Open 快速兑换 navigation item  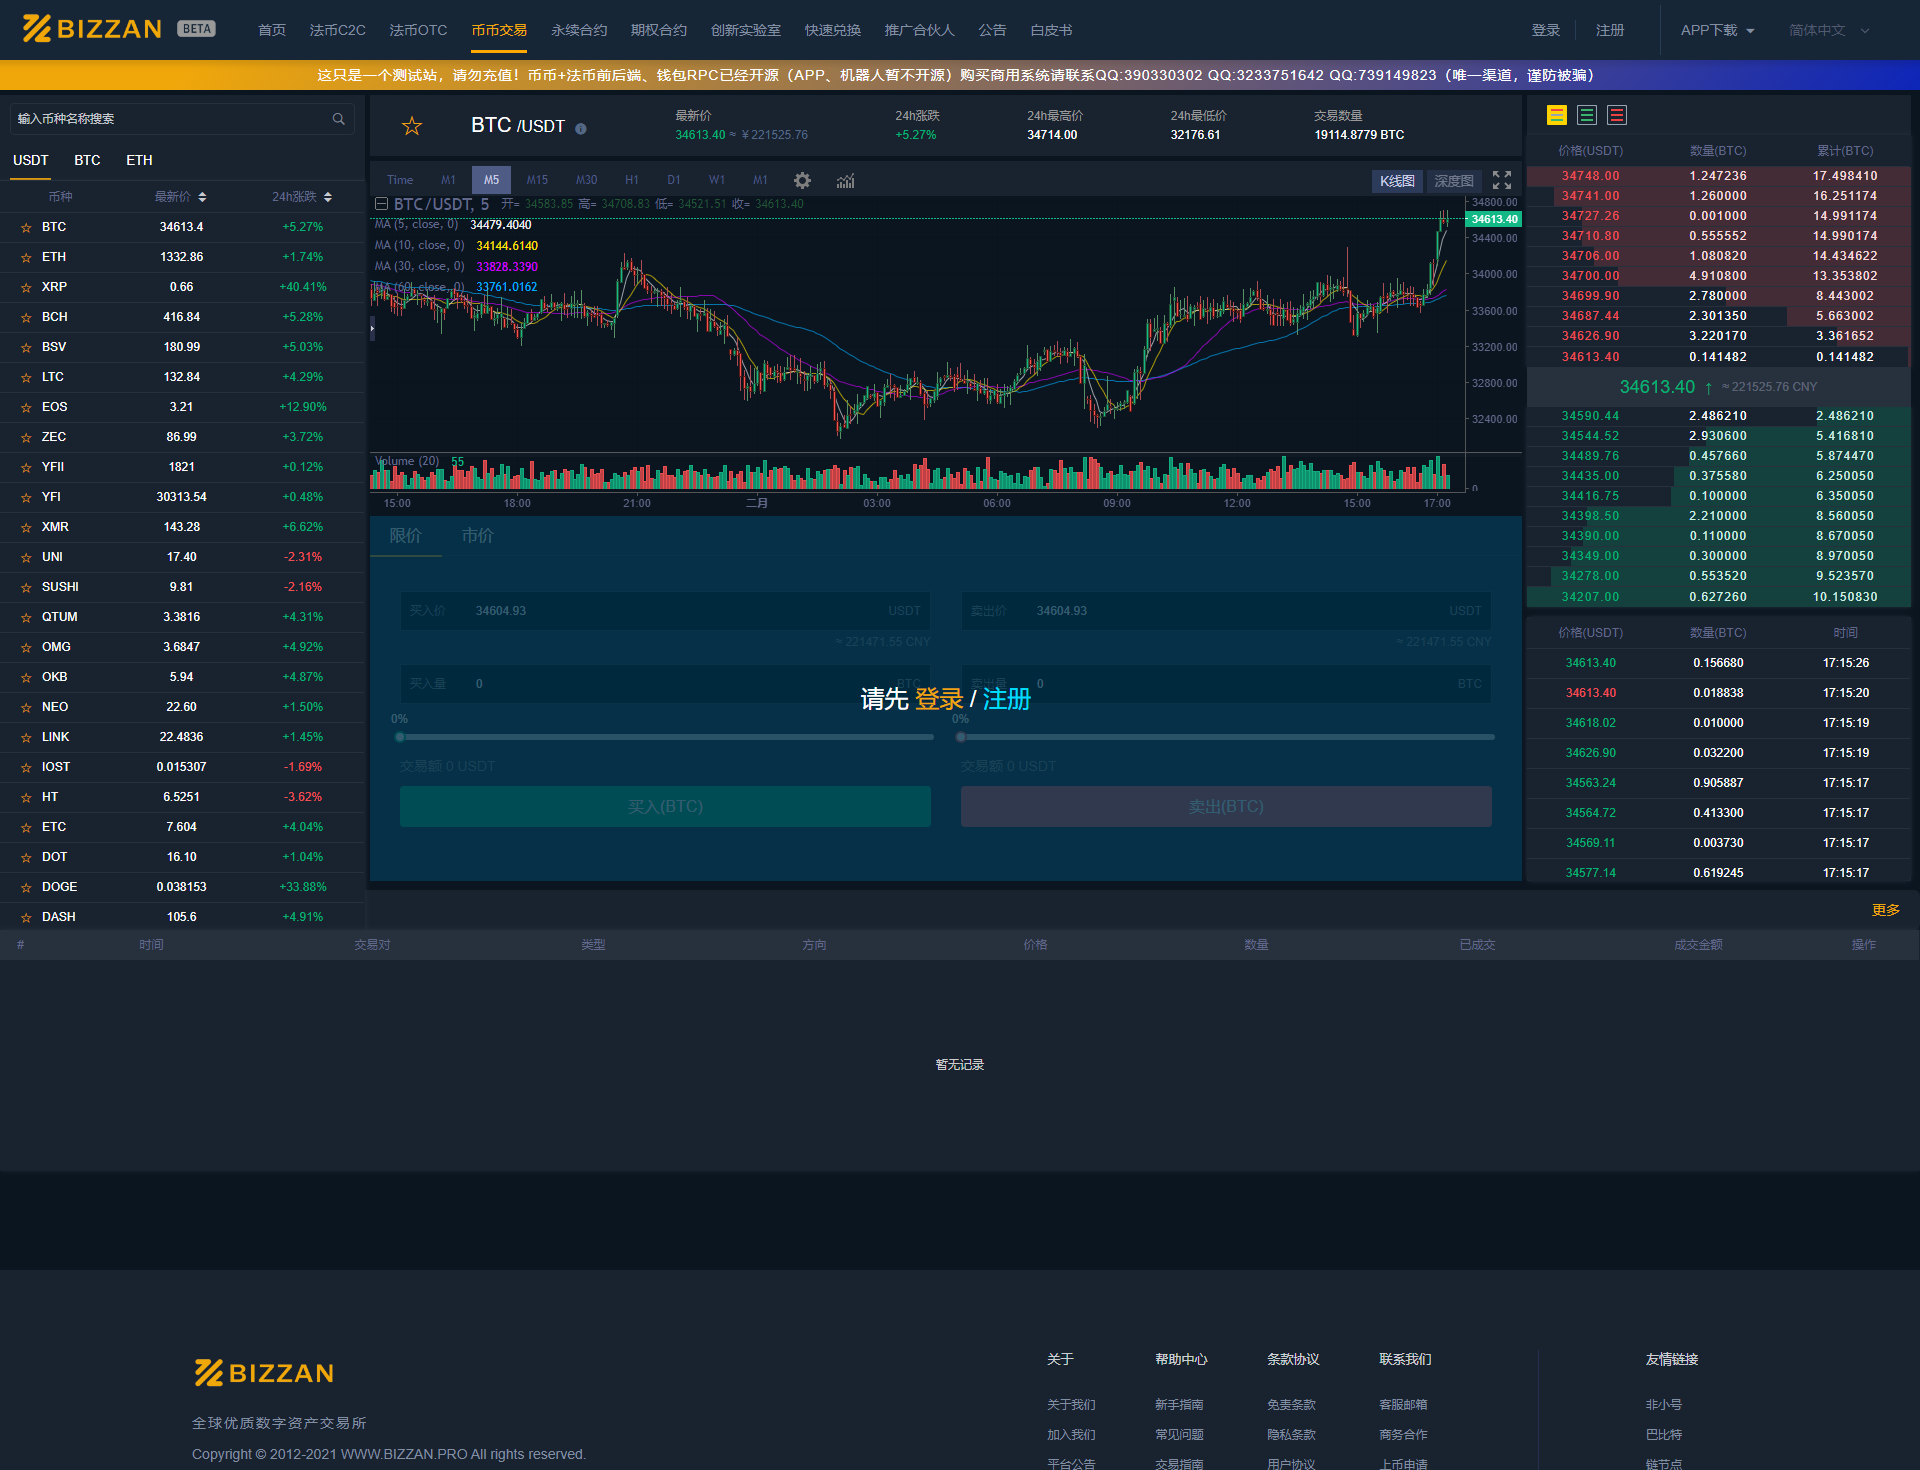click(832, 30)
